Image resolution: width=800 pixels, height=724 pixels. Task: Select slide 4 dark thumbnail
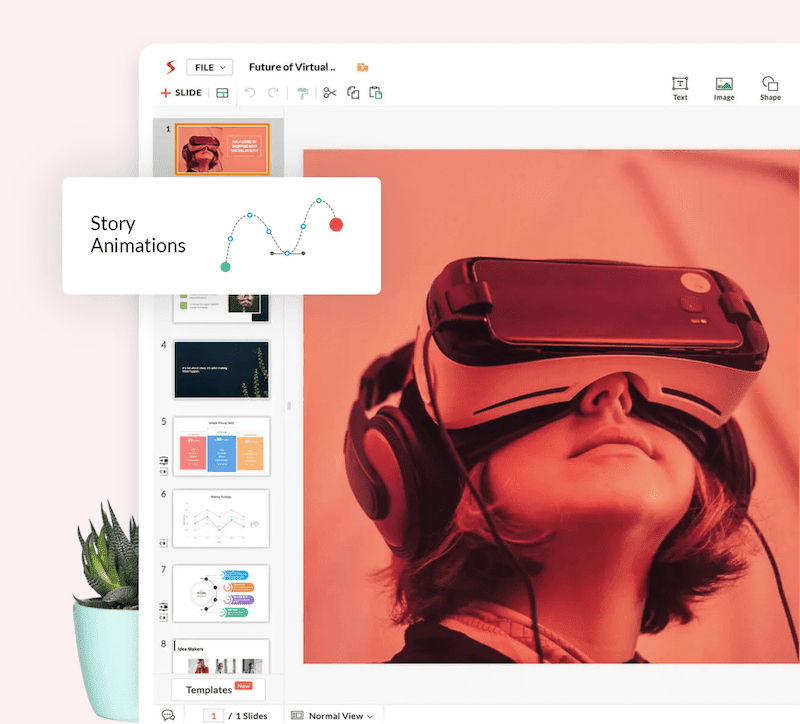[x=221, y=369]
